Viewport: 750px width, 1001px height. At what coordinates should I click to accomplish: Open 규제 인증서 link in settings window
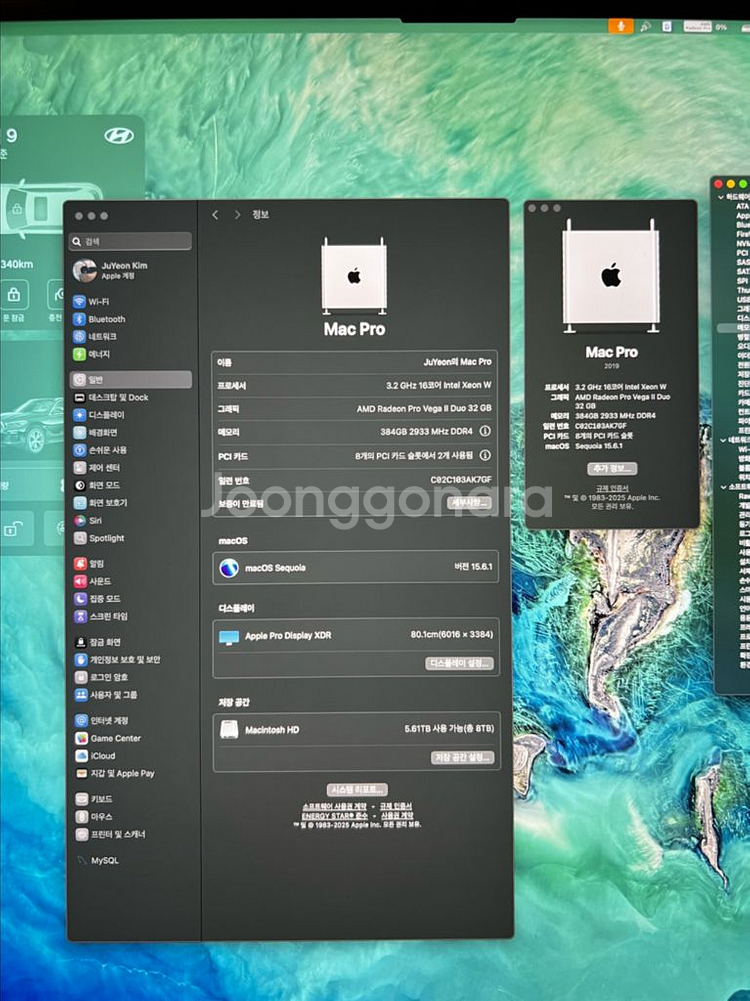[x=396, y=806]
